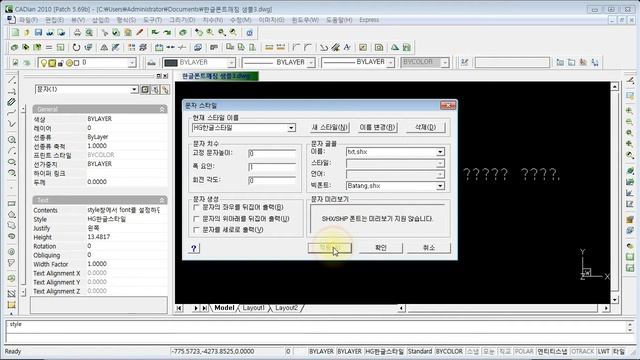640x360 pixels.
Task: Check 'output text vertically' (V) checkbox
Action: pyautogui.click(x=196, y=230)
